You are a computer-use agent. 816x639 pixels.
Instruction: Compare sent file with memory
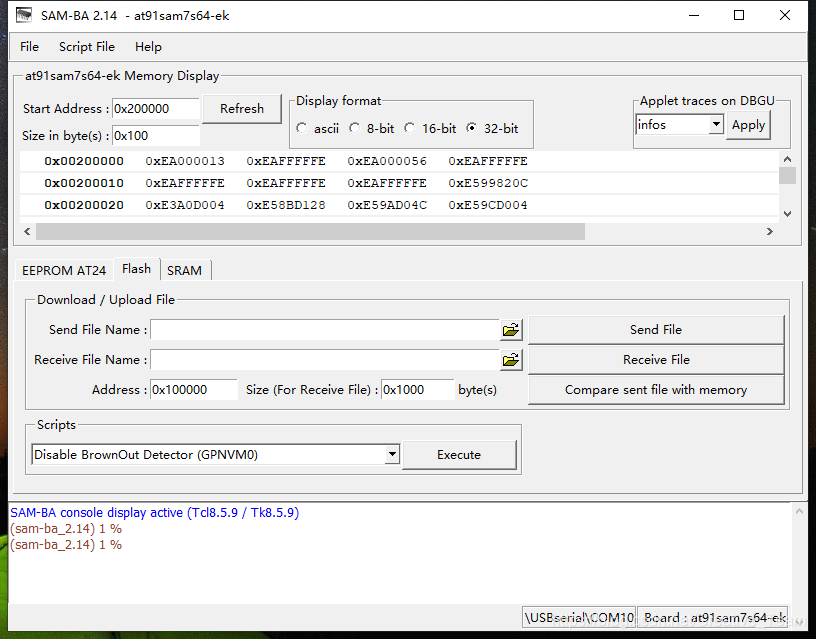click(x=656, y=390)
